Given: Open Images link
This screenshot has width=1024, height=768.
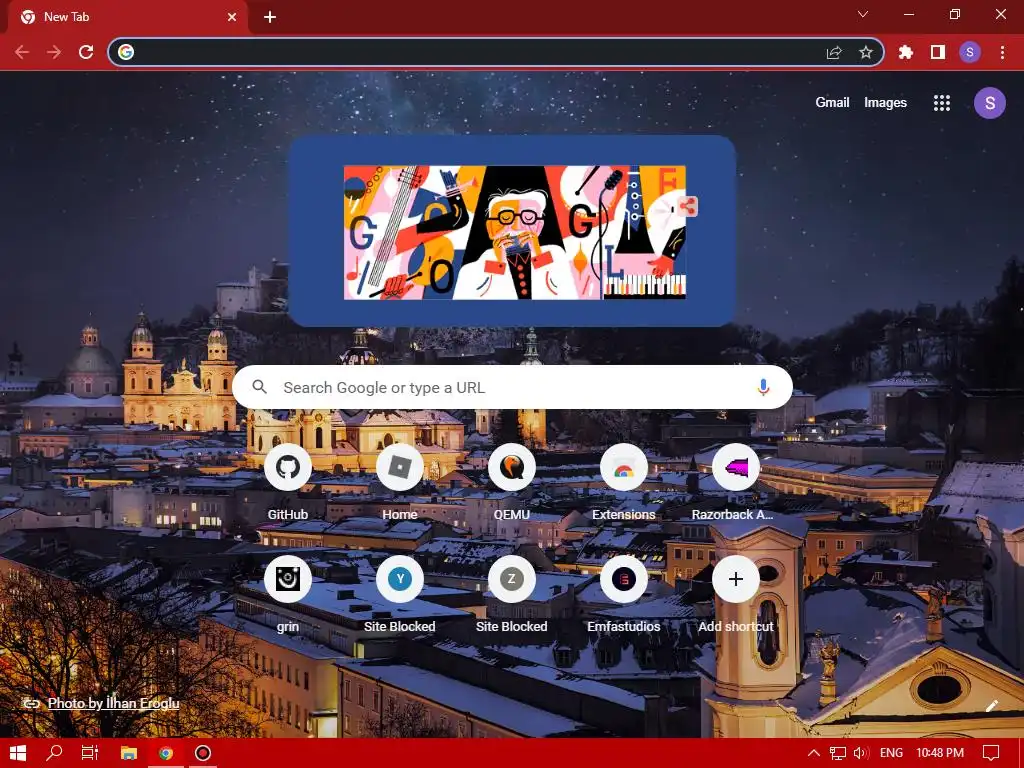Looking at the screenshot, I should click(x=885, y=103).
